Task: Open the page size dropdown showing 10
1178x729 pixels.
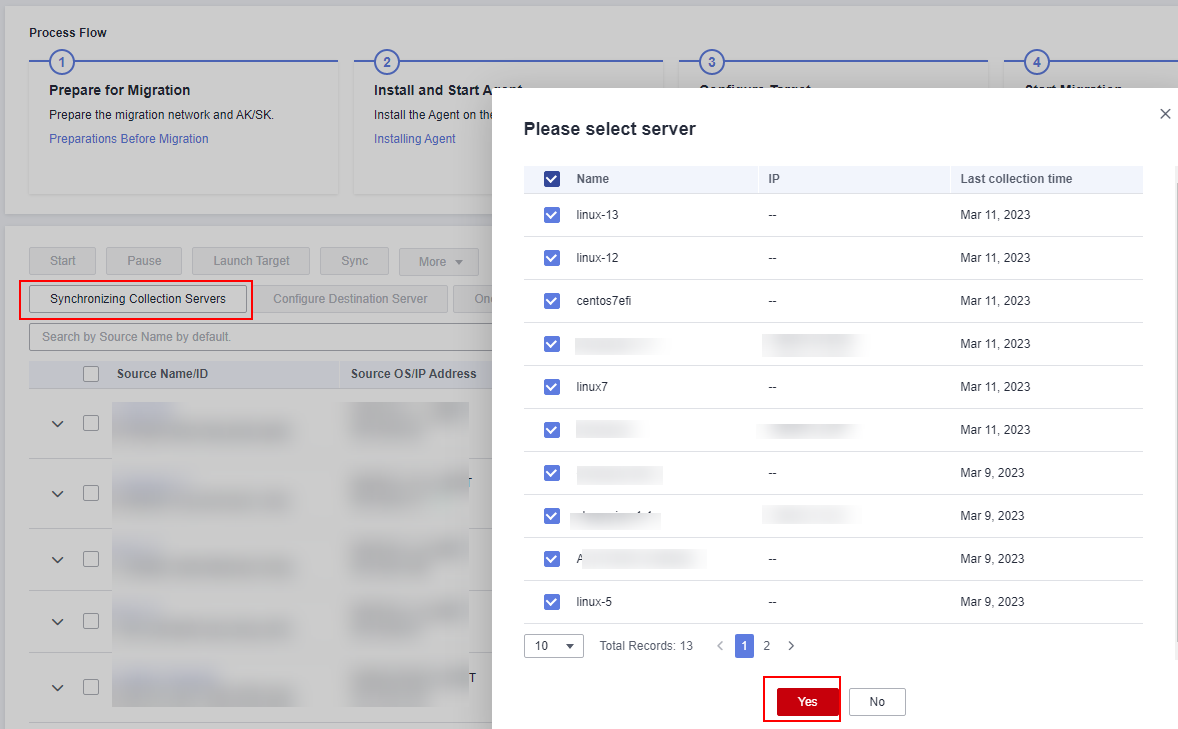Action: pyautogui.click(x=554, y=646)
